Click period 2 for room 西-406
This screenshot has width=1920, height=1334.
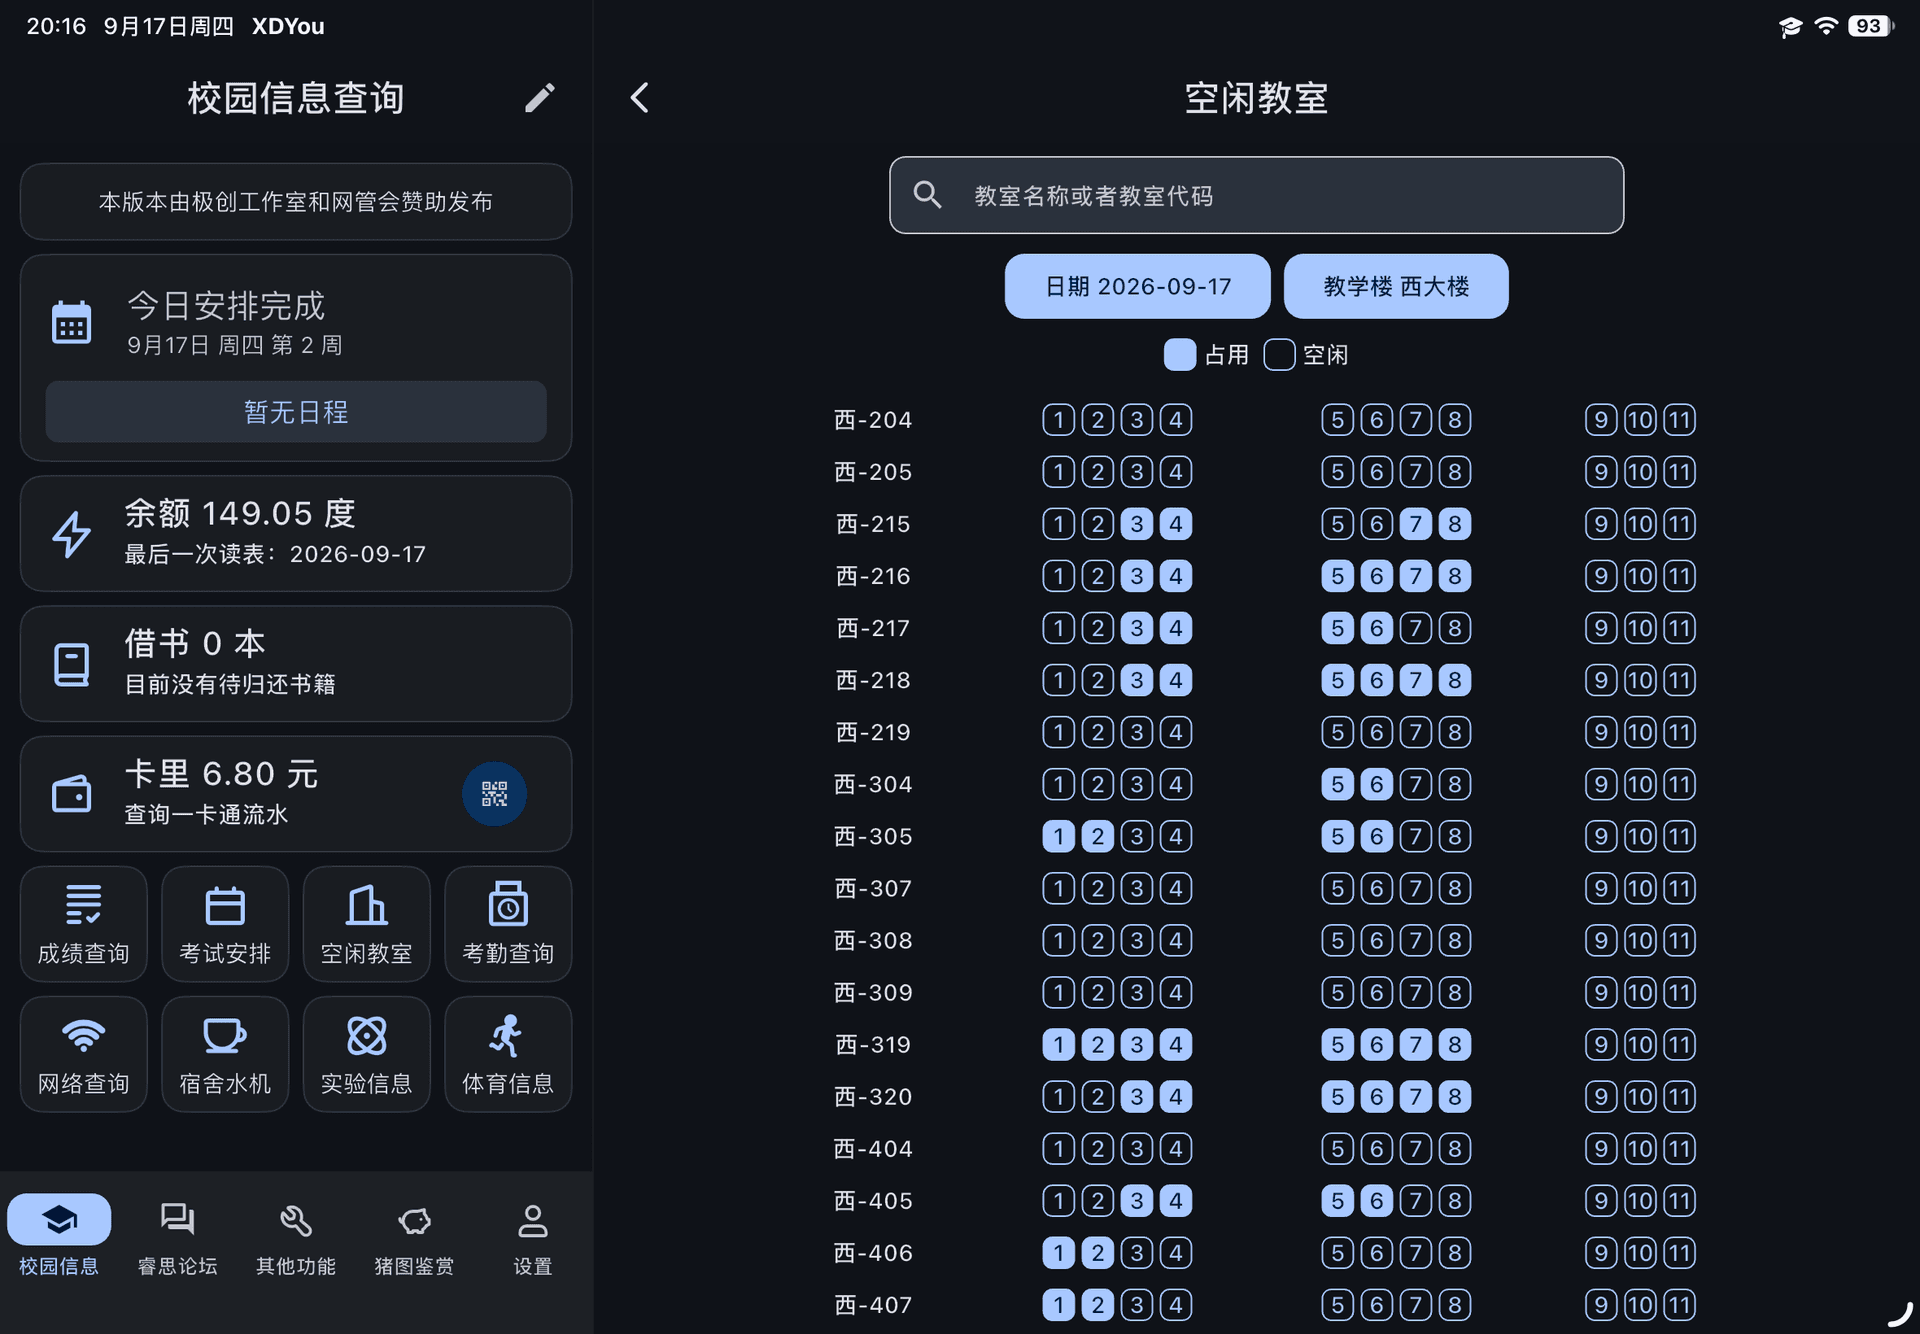pos(1098,1253)
